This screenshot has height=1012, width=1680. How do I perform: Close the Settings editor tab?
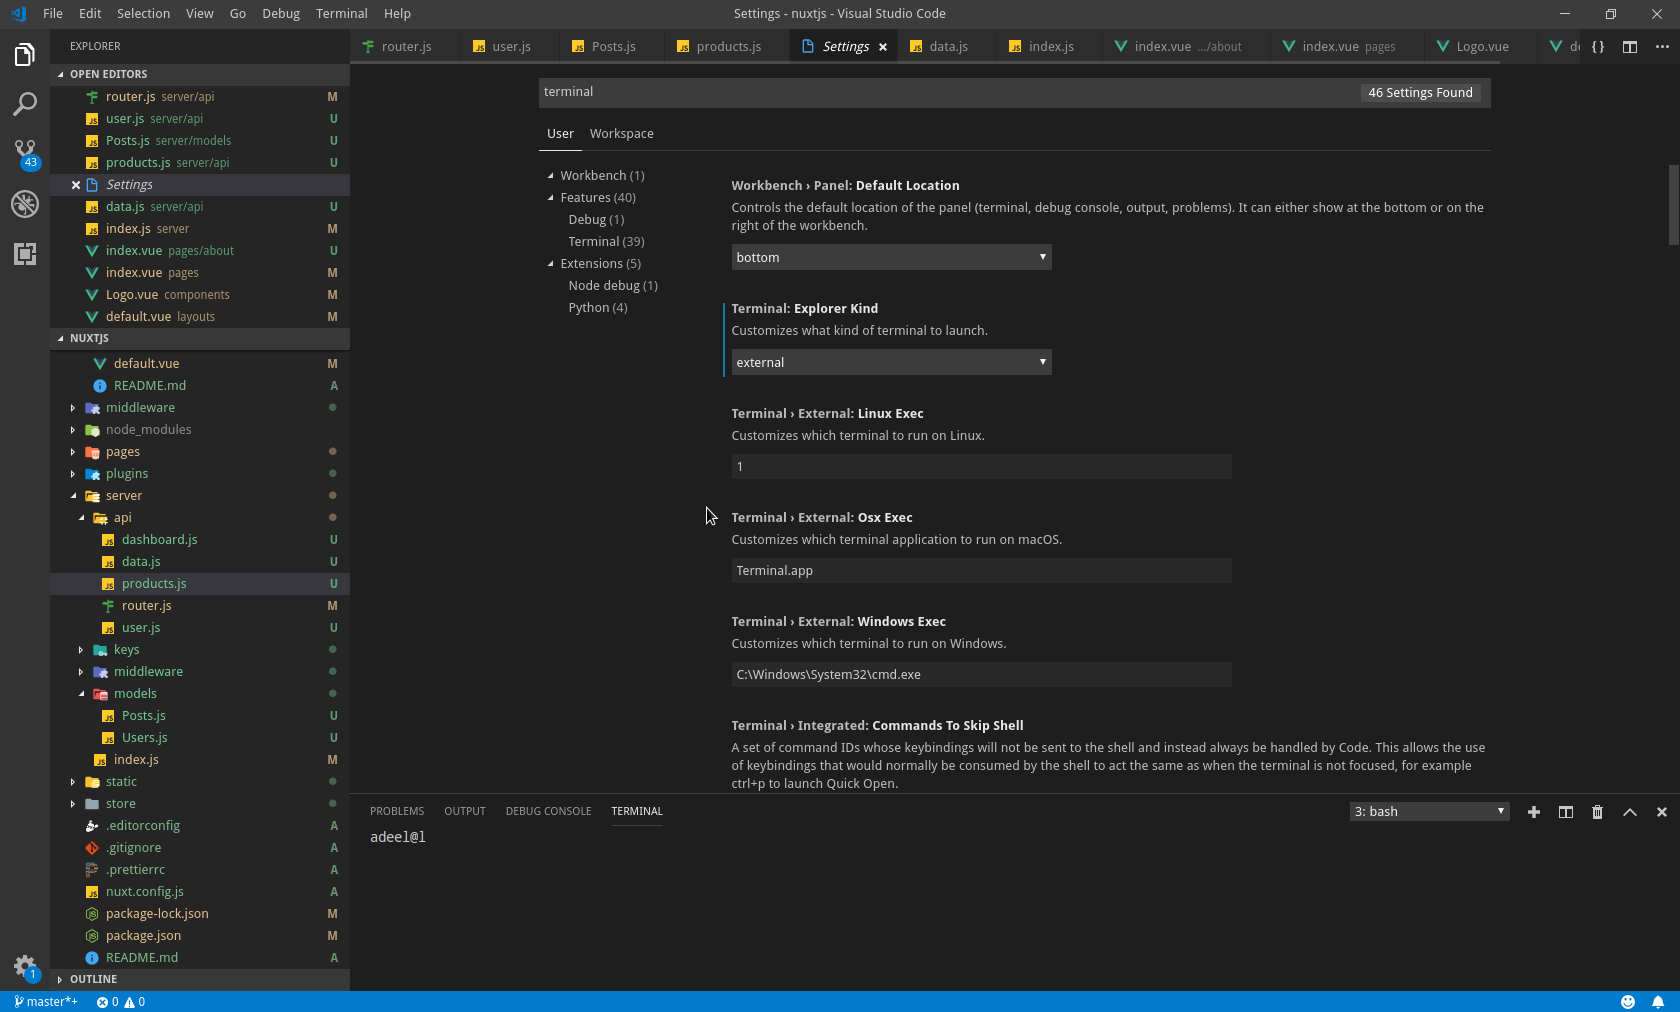[883, 47]
